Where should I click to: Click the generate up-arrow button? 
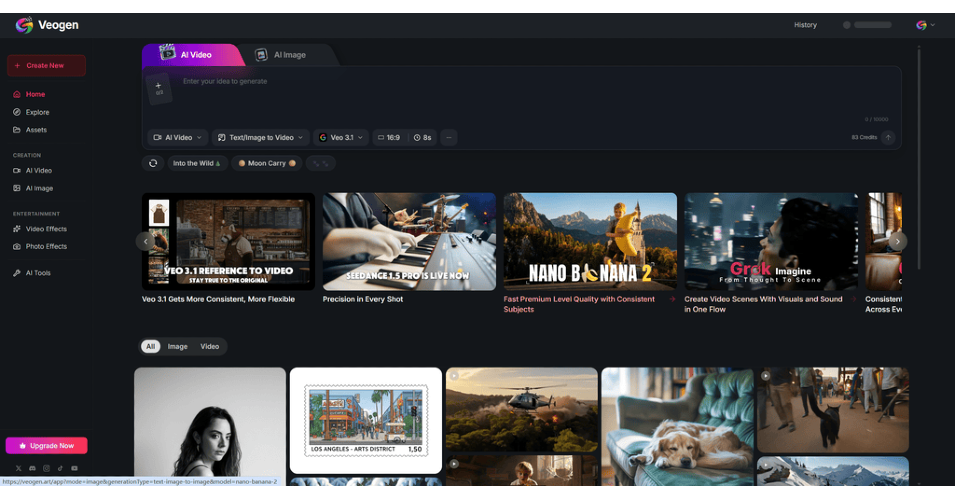[x=888, y=138]
